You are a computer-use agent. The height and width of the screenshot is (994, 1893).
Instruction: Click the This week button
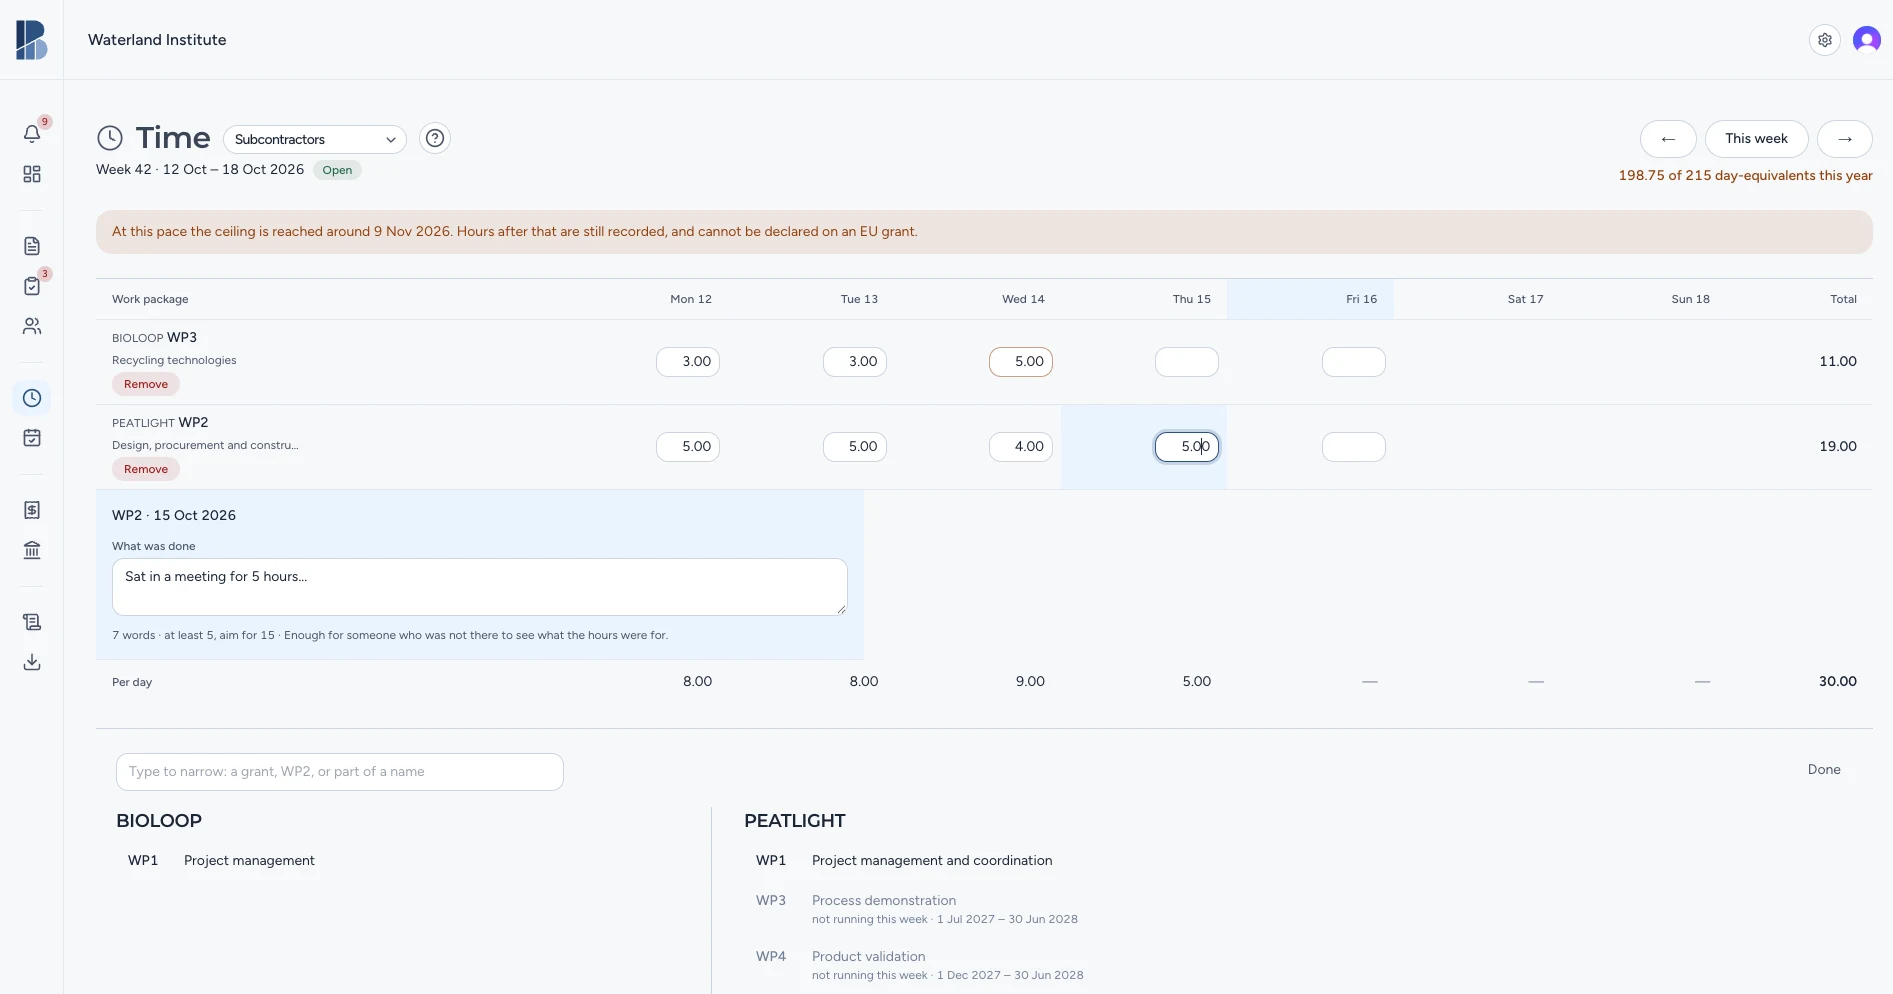click(x=1756, y=139)
